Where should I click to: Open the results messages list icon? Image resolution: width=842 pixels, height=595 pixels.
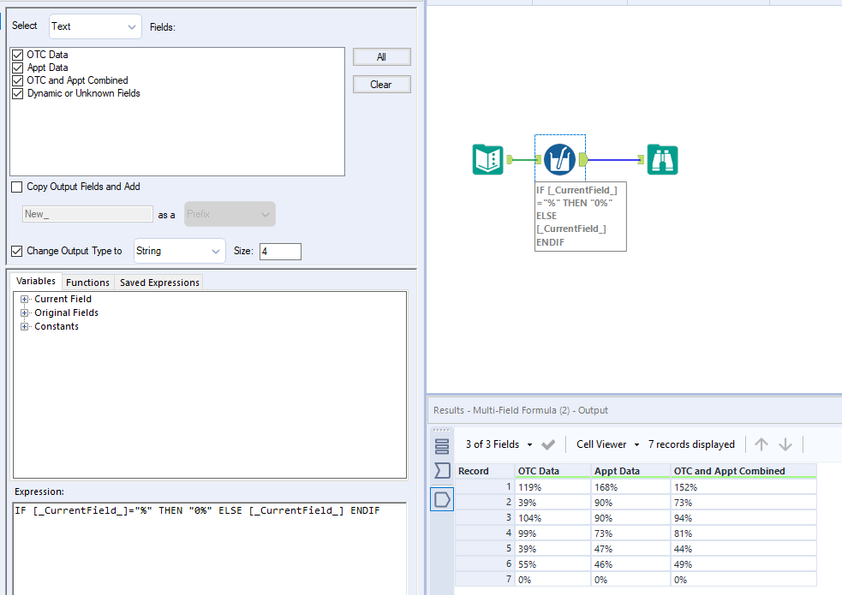442,446
